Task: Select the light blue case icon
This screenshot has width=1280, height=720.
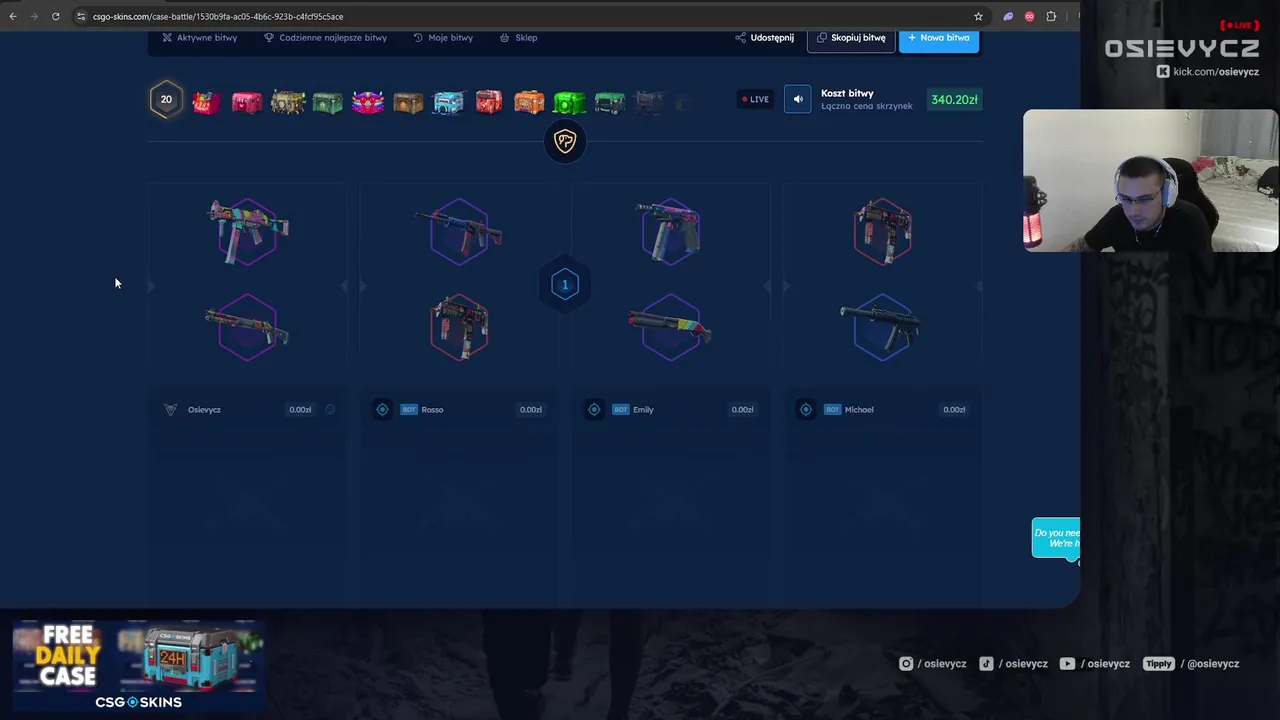Action: pos(448,101)
